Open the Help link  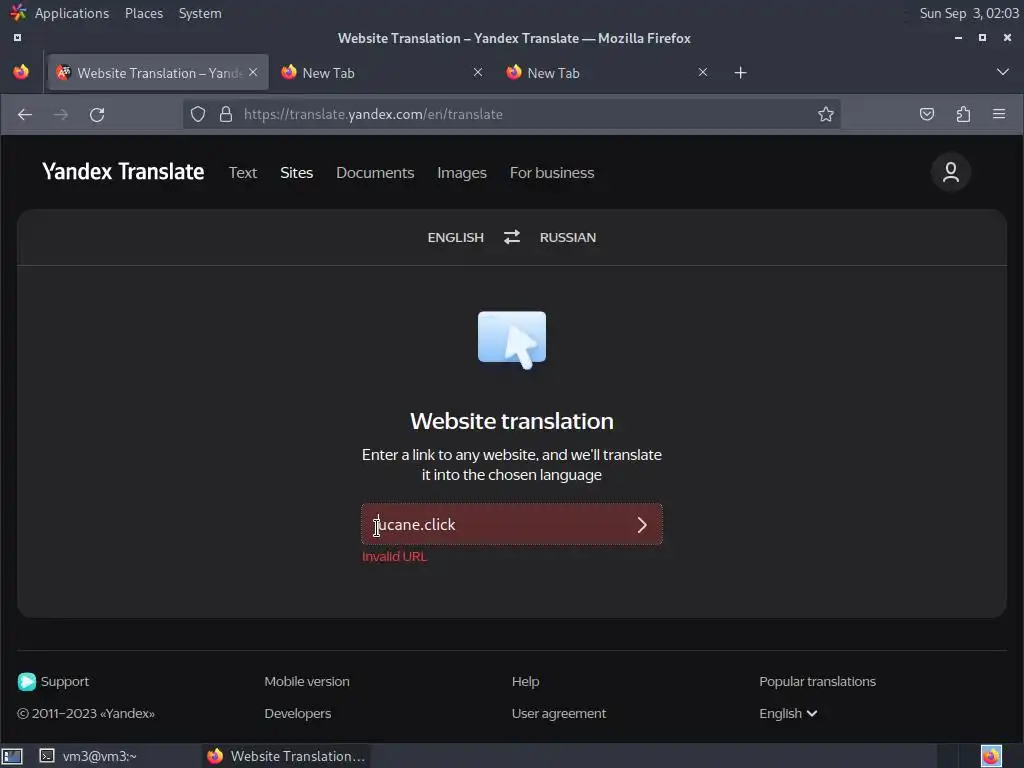tap(526, 681)
